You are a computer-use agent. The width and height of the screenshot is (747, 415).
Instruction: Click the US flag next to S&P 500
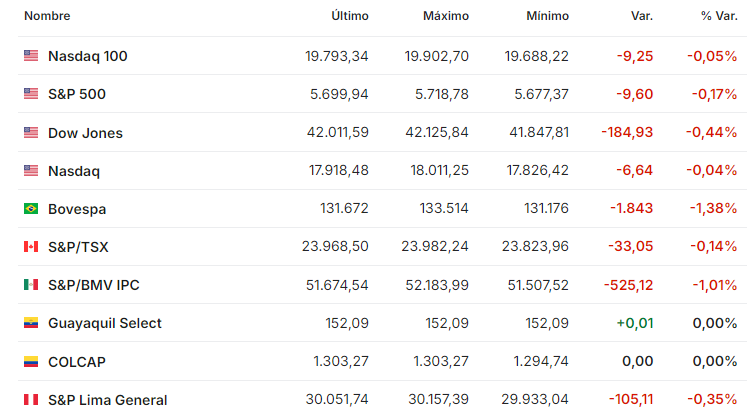coord(31,94)
